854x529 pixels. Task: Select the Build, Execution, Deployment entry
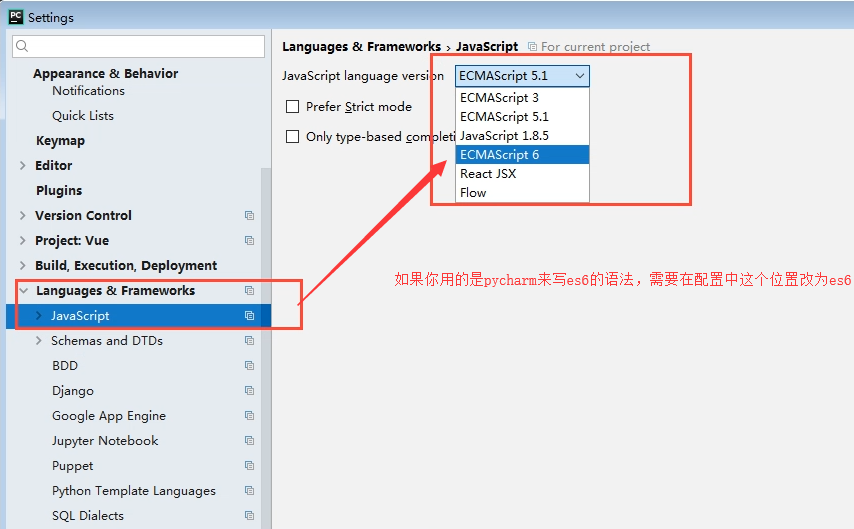(126, 266)
